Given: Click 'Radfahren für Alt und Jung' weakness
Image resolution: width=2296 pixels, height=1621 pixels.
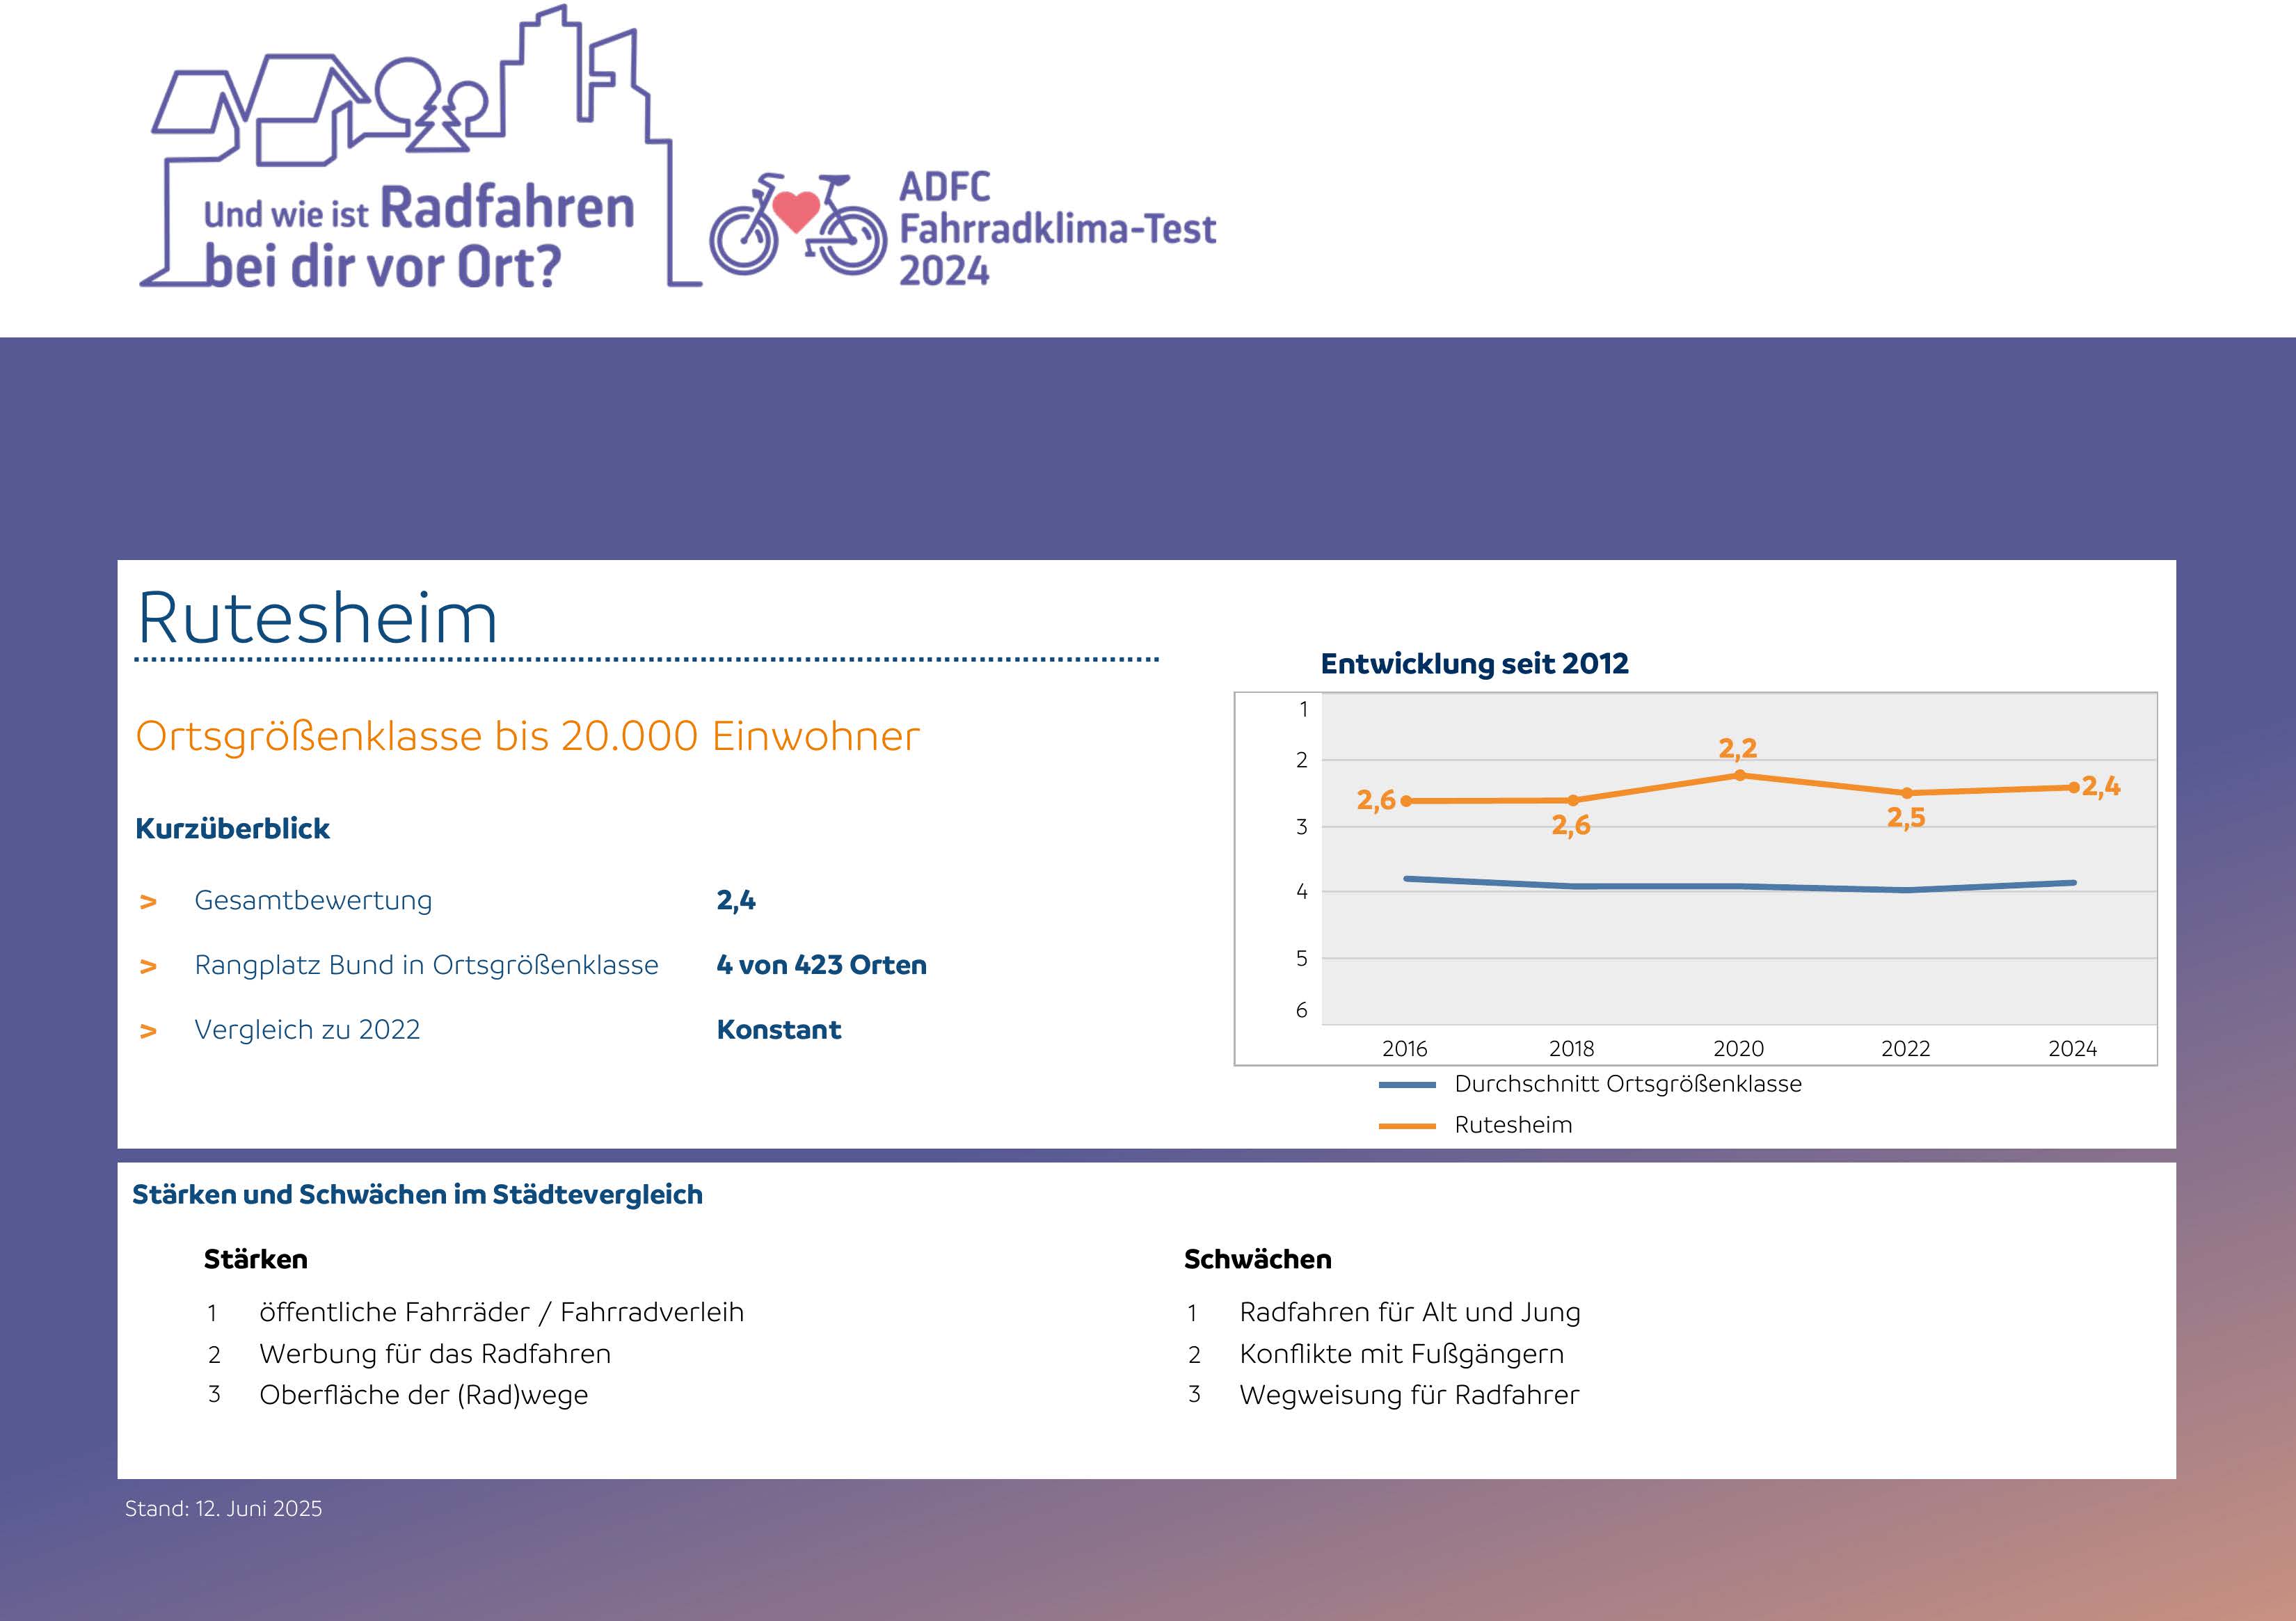Looking at the screenshot, I should [x=1409, y=1312].
